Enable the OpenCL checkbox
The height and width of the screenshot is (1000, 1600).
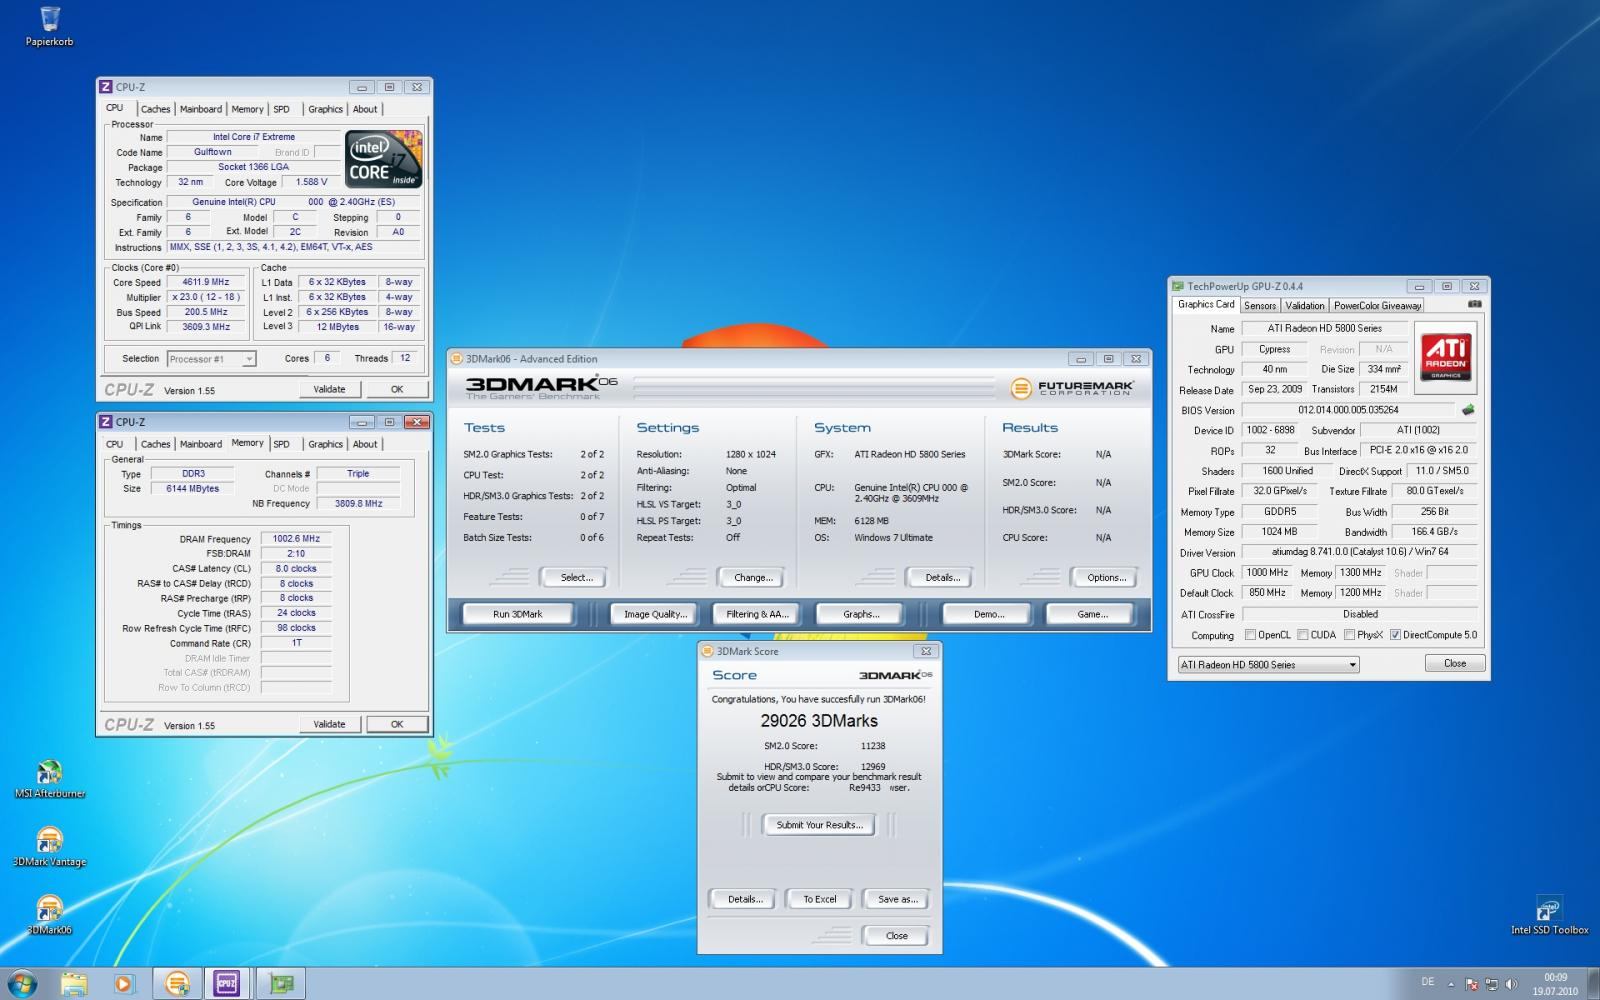[1250, 635]
